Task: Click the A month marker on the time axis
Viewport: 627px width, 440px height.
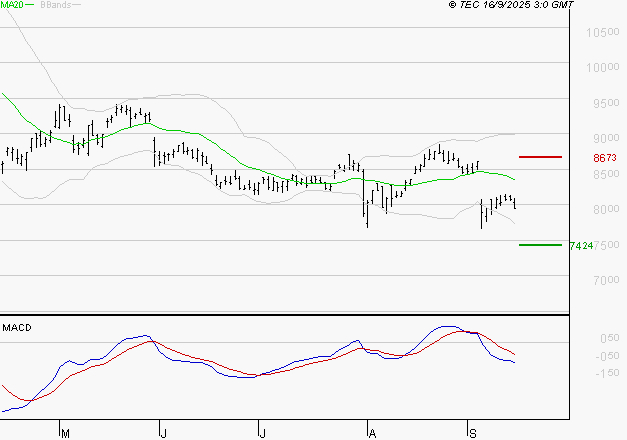Action: click(372, 433)
